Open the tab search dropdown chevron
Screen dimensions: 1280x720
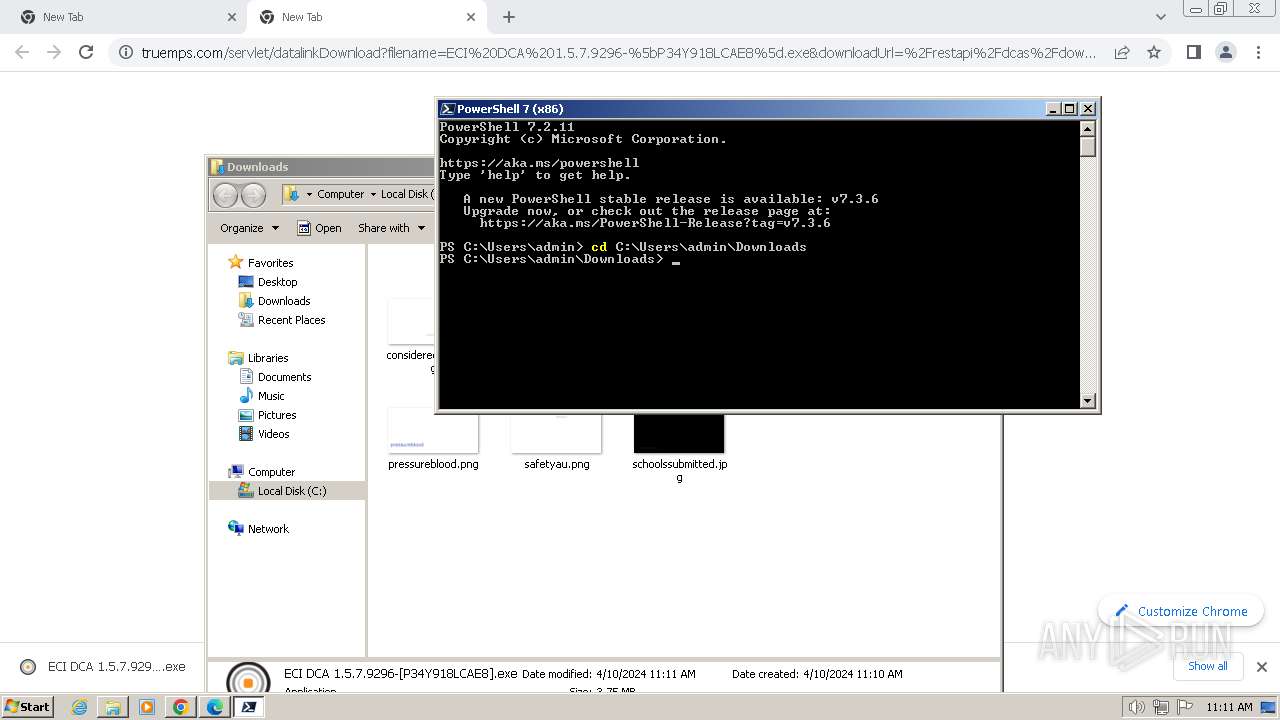tap(1161, 17)
